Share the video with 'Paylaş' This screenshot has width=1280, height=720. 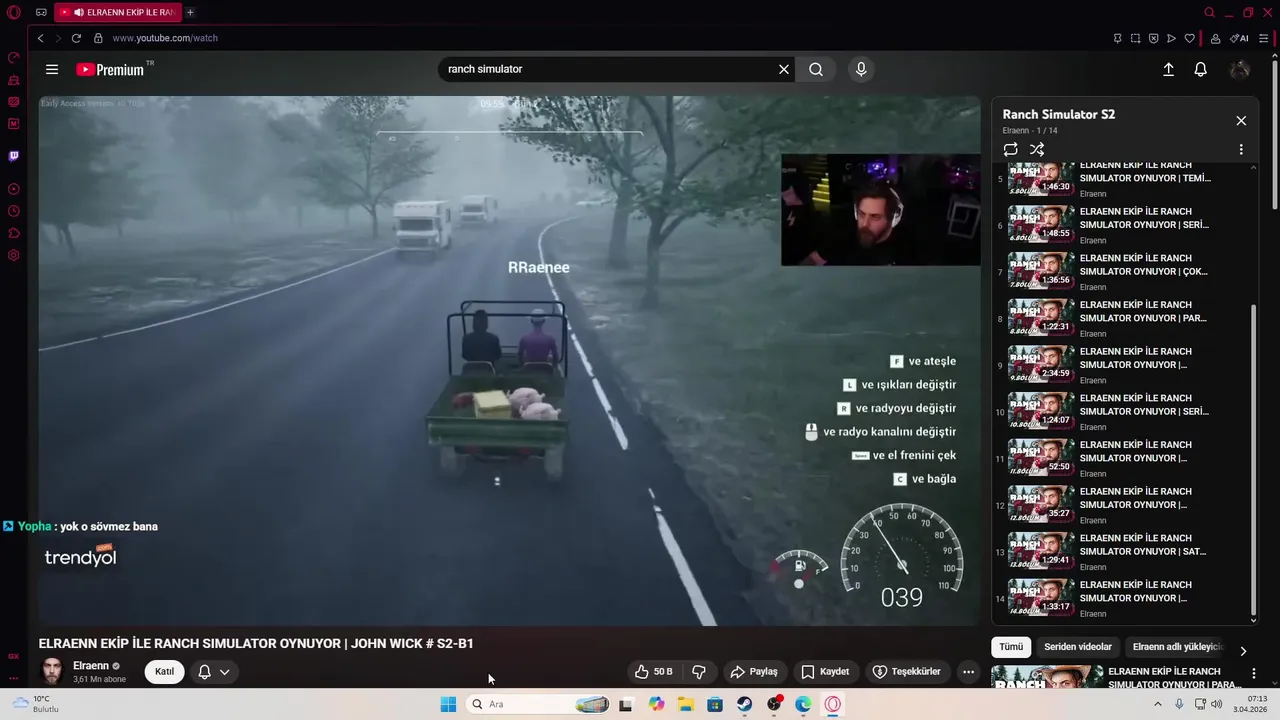(754, 672)
